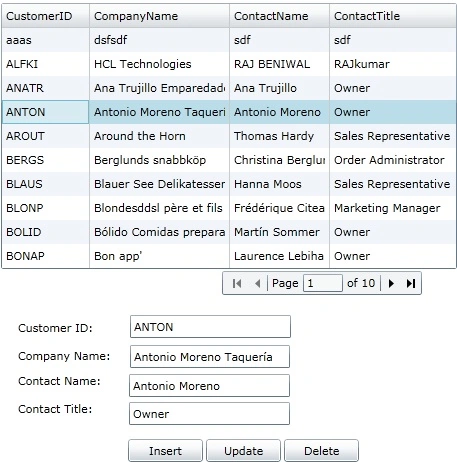Edit the Contact Title text field

pyautogui.click(x=209, y=414)
